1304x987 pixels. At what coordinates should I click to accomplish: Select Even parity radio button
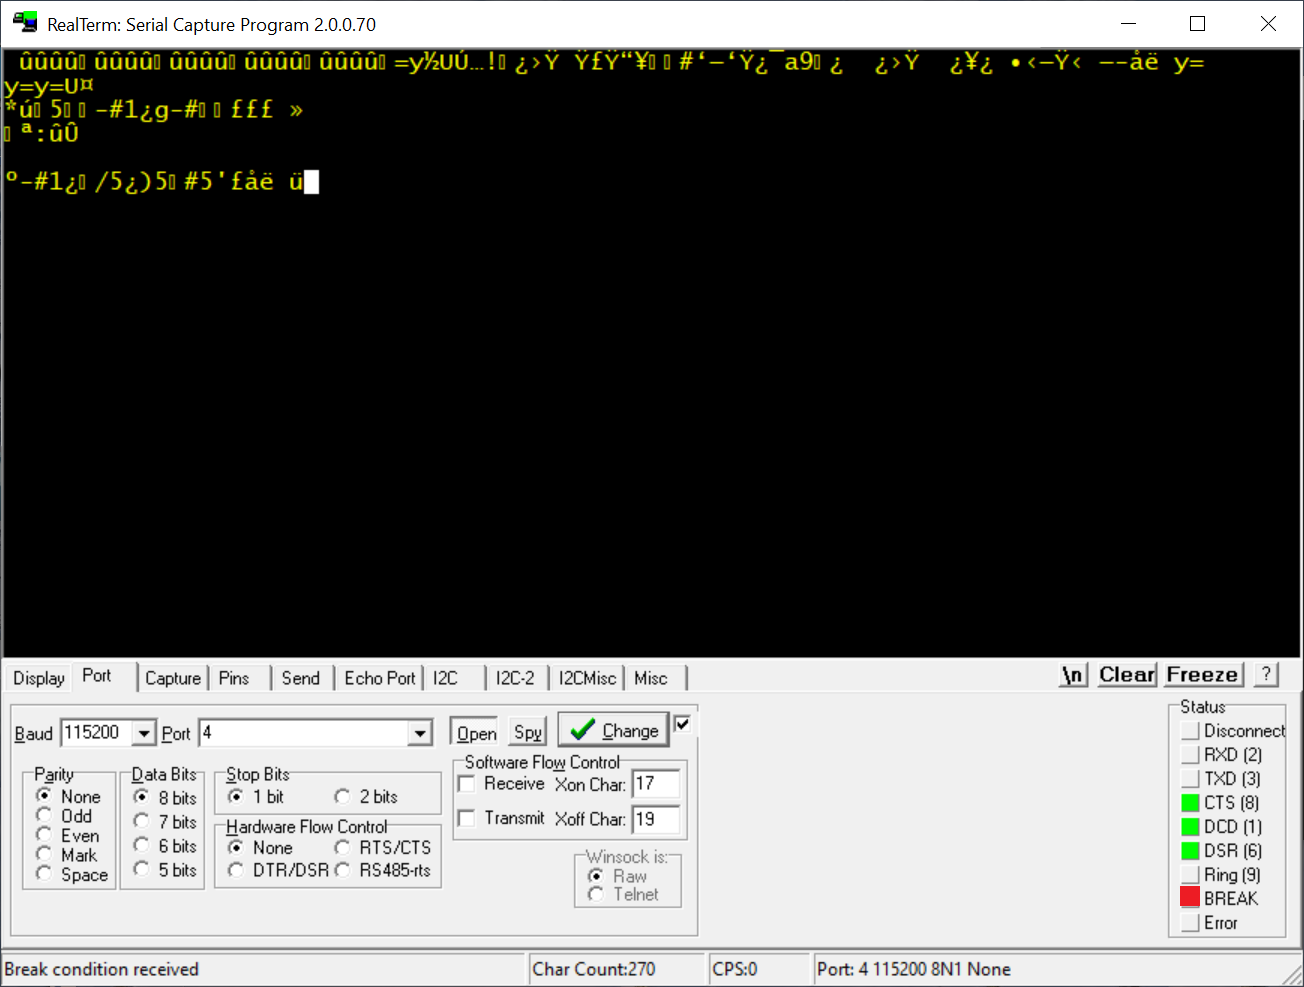(x=44, y=835)
